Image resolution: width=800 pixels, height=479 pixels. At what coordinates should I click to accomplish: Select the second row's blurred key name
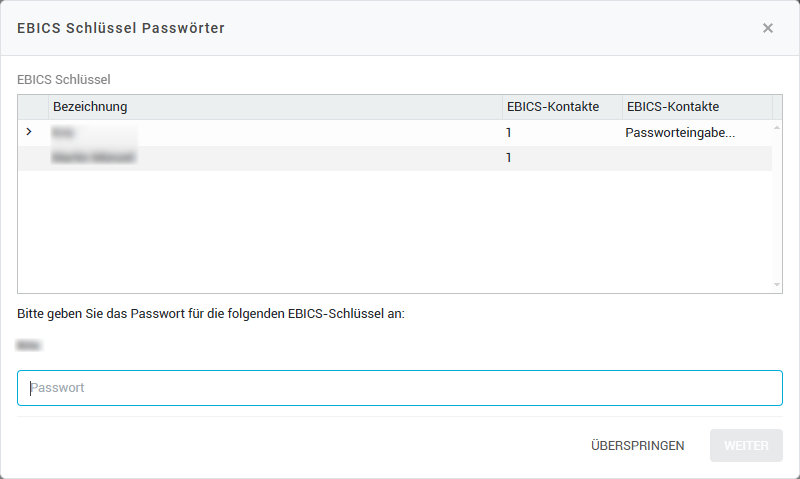pos(93,157)
